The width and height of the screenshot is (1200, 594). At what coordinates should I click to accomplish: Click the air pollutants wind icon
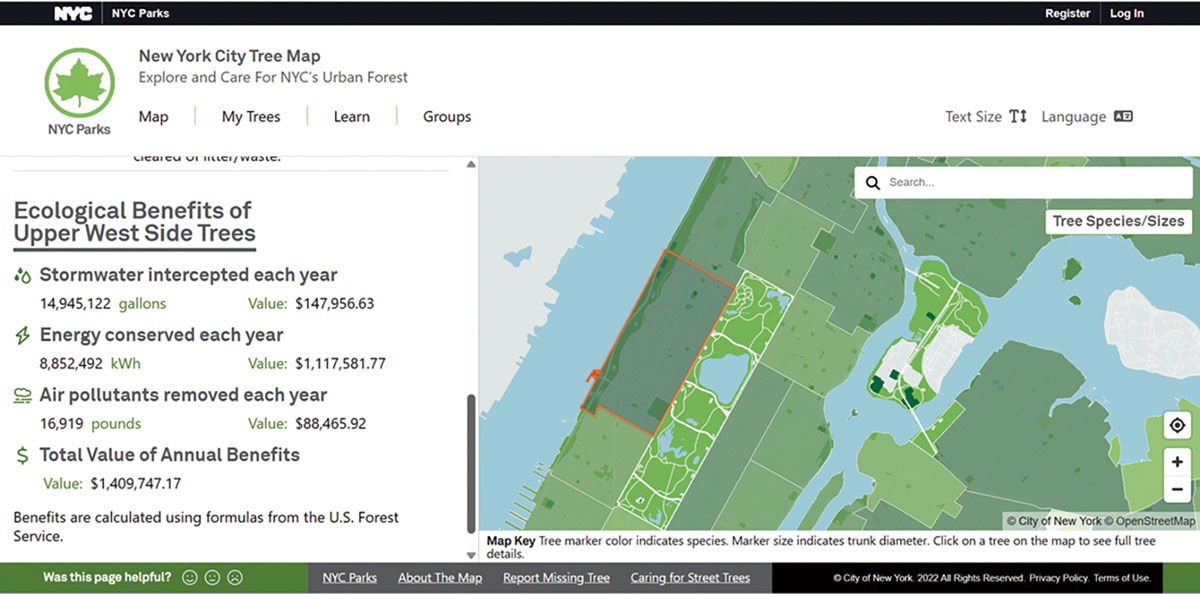[22, 396]
